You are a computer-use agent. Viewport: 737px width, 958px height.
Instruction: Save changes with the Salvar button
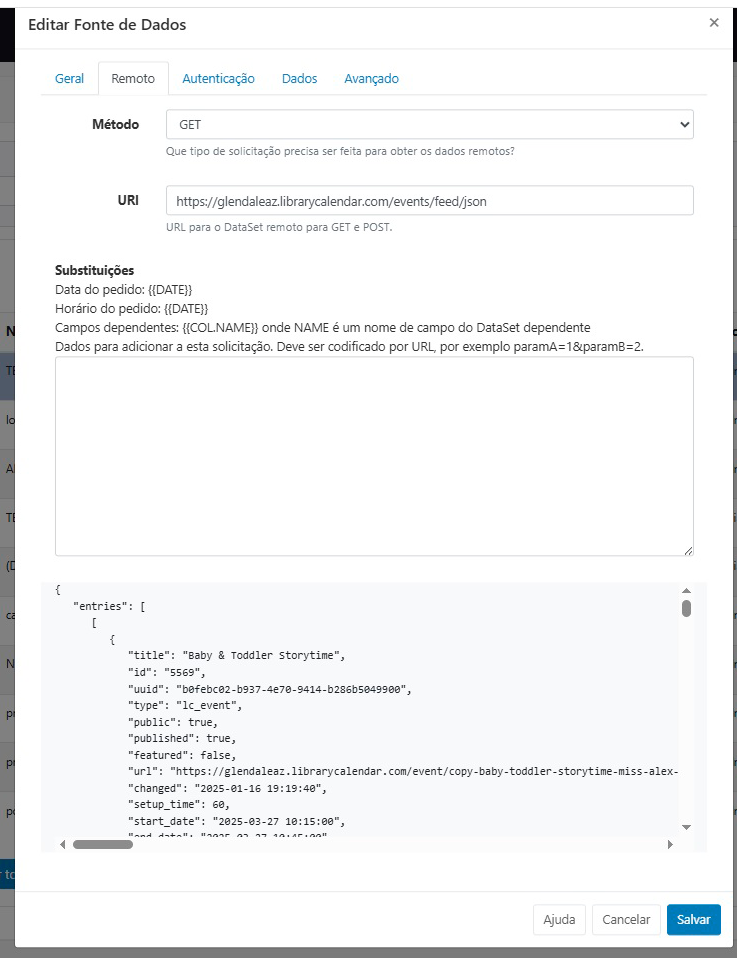(x=694, y=920)
